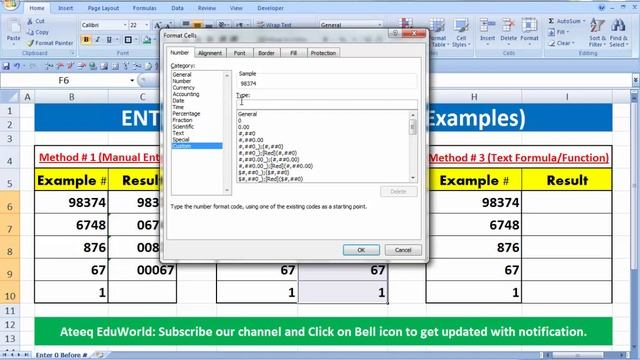Switch to the Protection tab

[323, 53]
